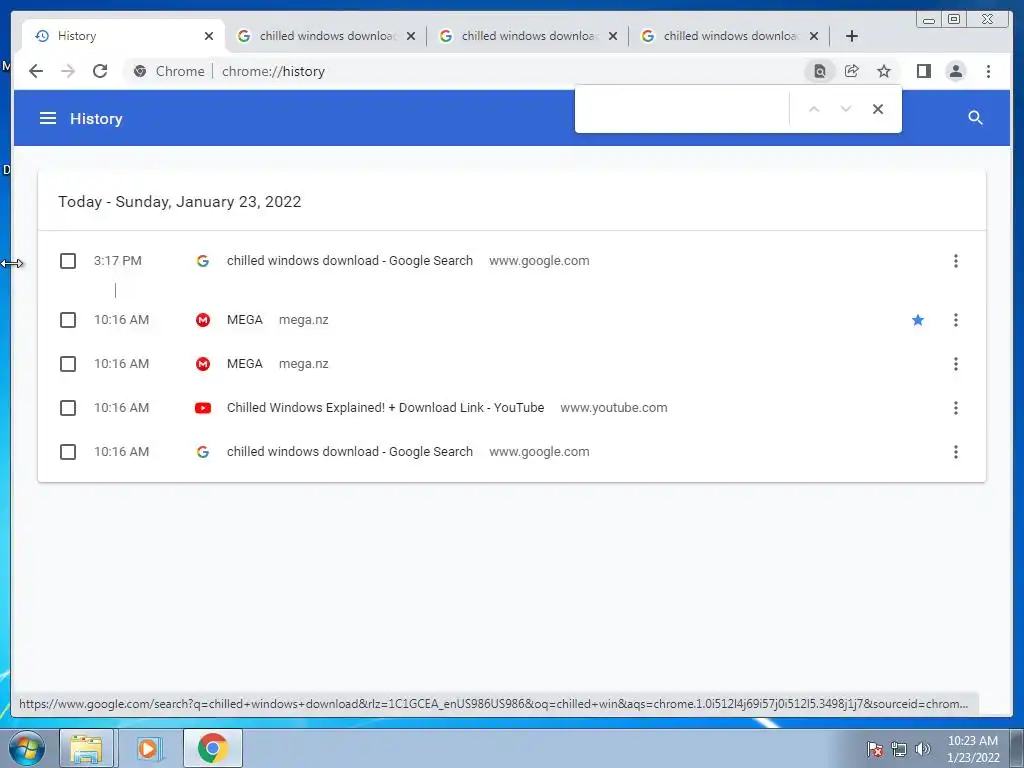Screen dimensions: 1024x768
Task: Open actions menu for 3:17 PM Google entry
Action: tap(955, 261)
